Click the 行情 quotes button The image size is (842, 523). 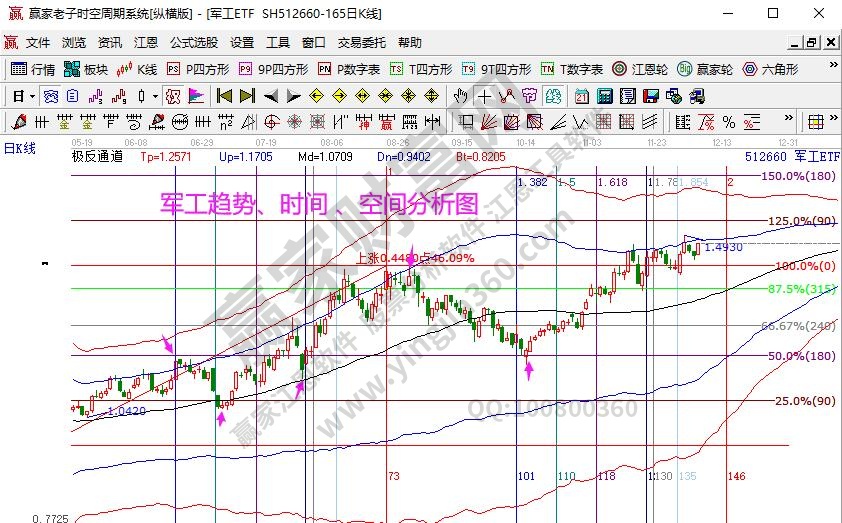[x=33, y=69]
